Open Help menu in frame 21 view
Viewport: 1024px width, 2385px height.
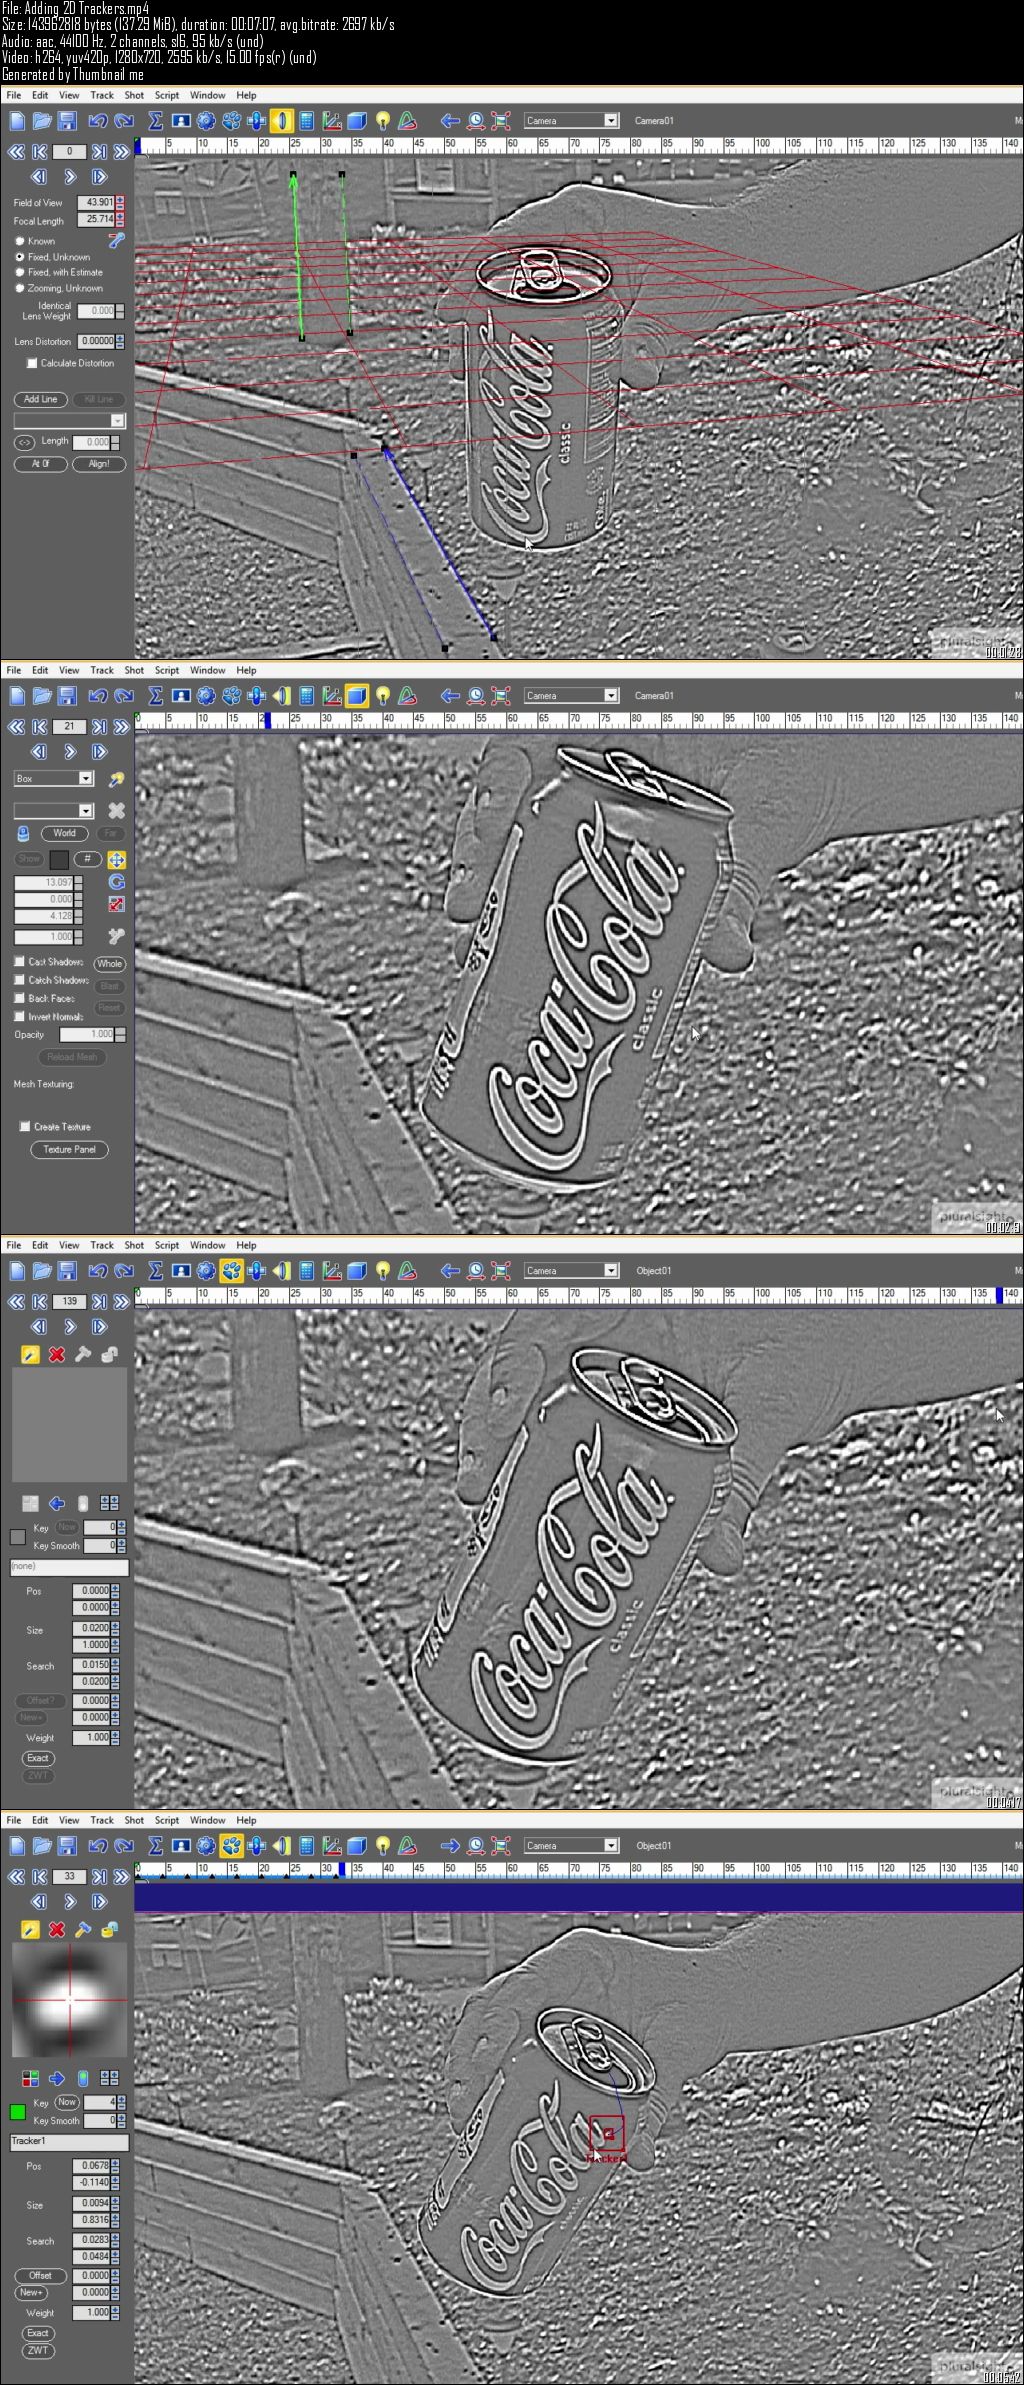click(x=246, y=671)
